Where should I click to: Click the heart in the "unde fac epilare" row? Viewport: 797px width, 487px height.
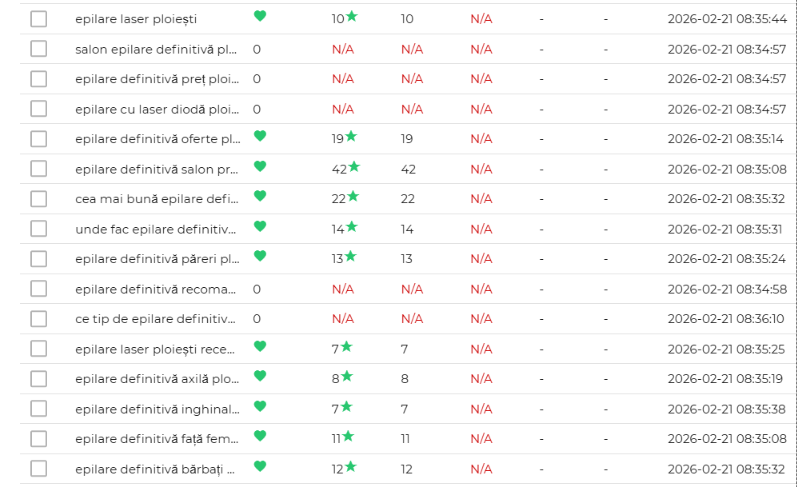coord(260,226)
